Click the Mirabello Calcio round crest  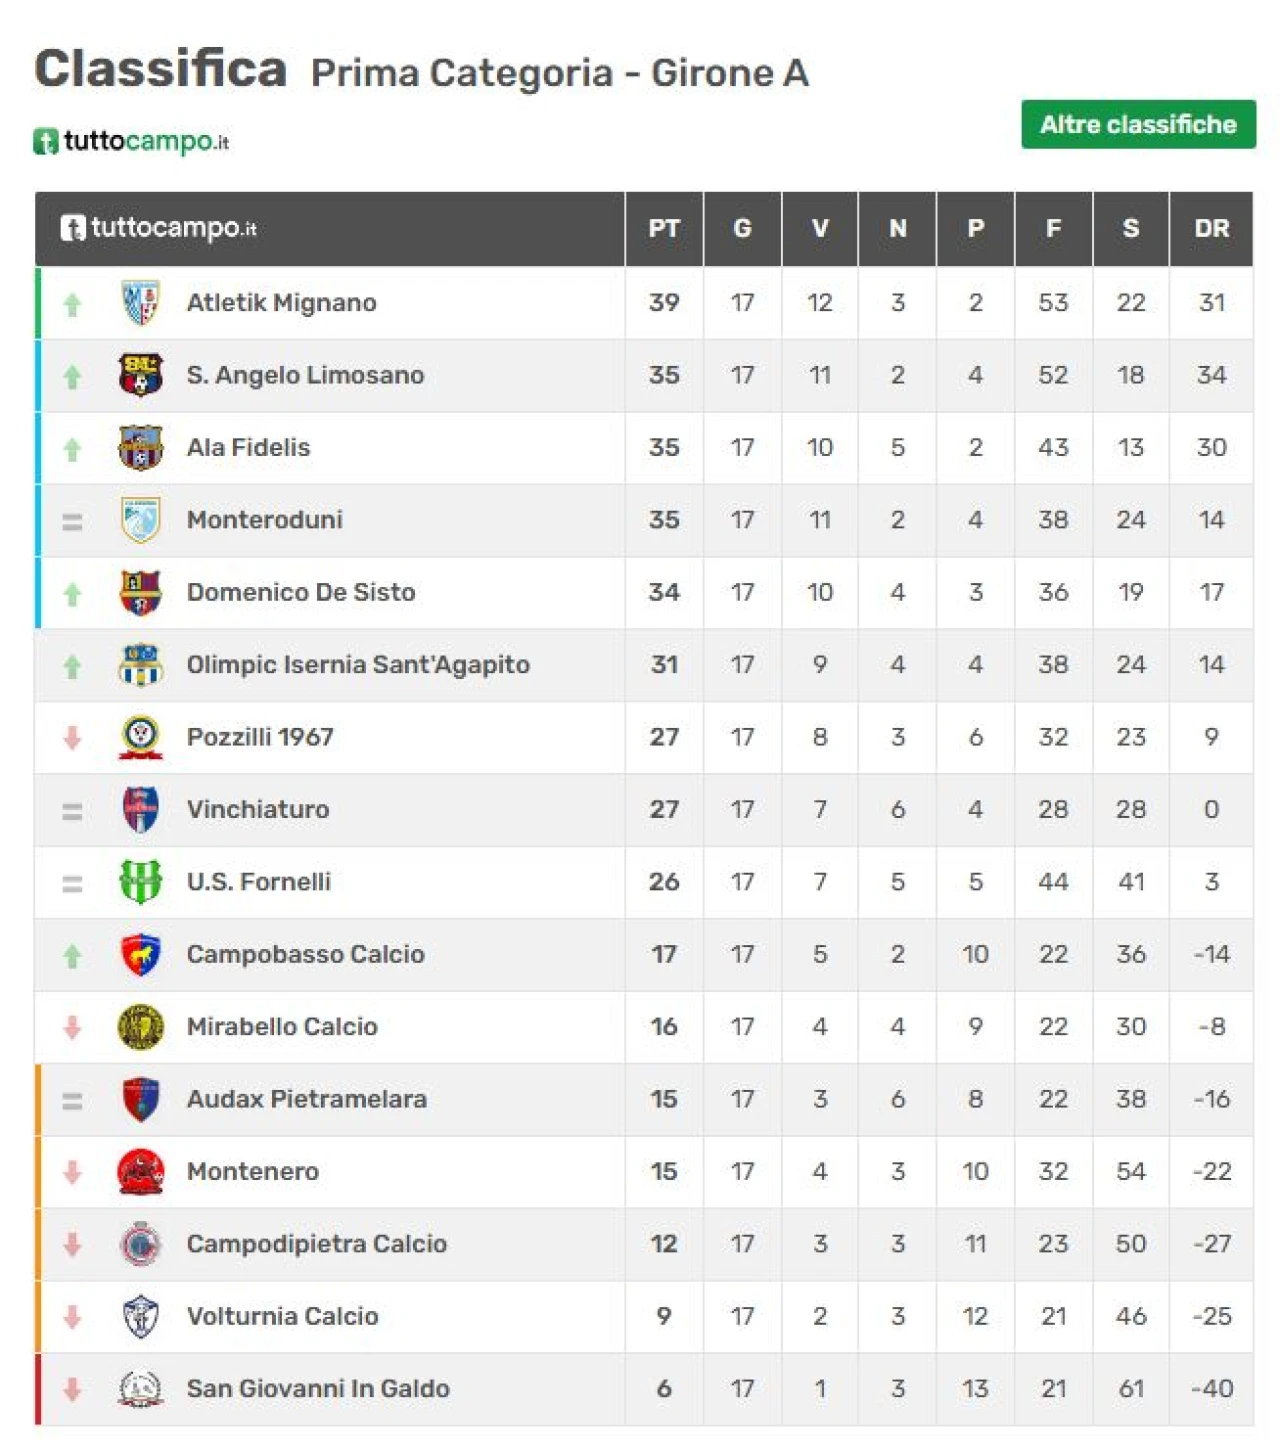[x=140, y=1026]
